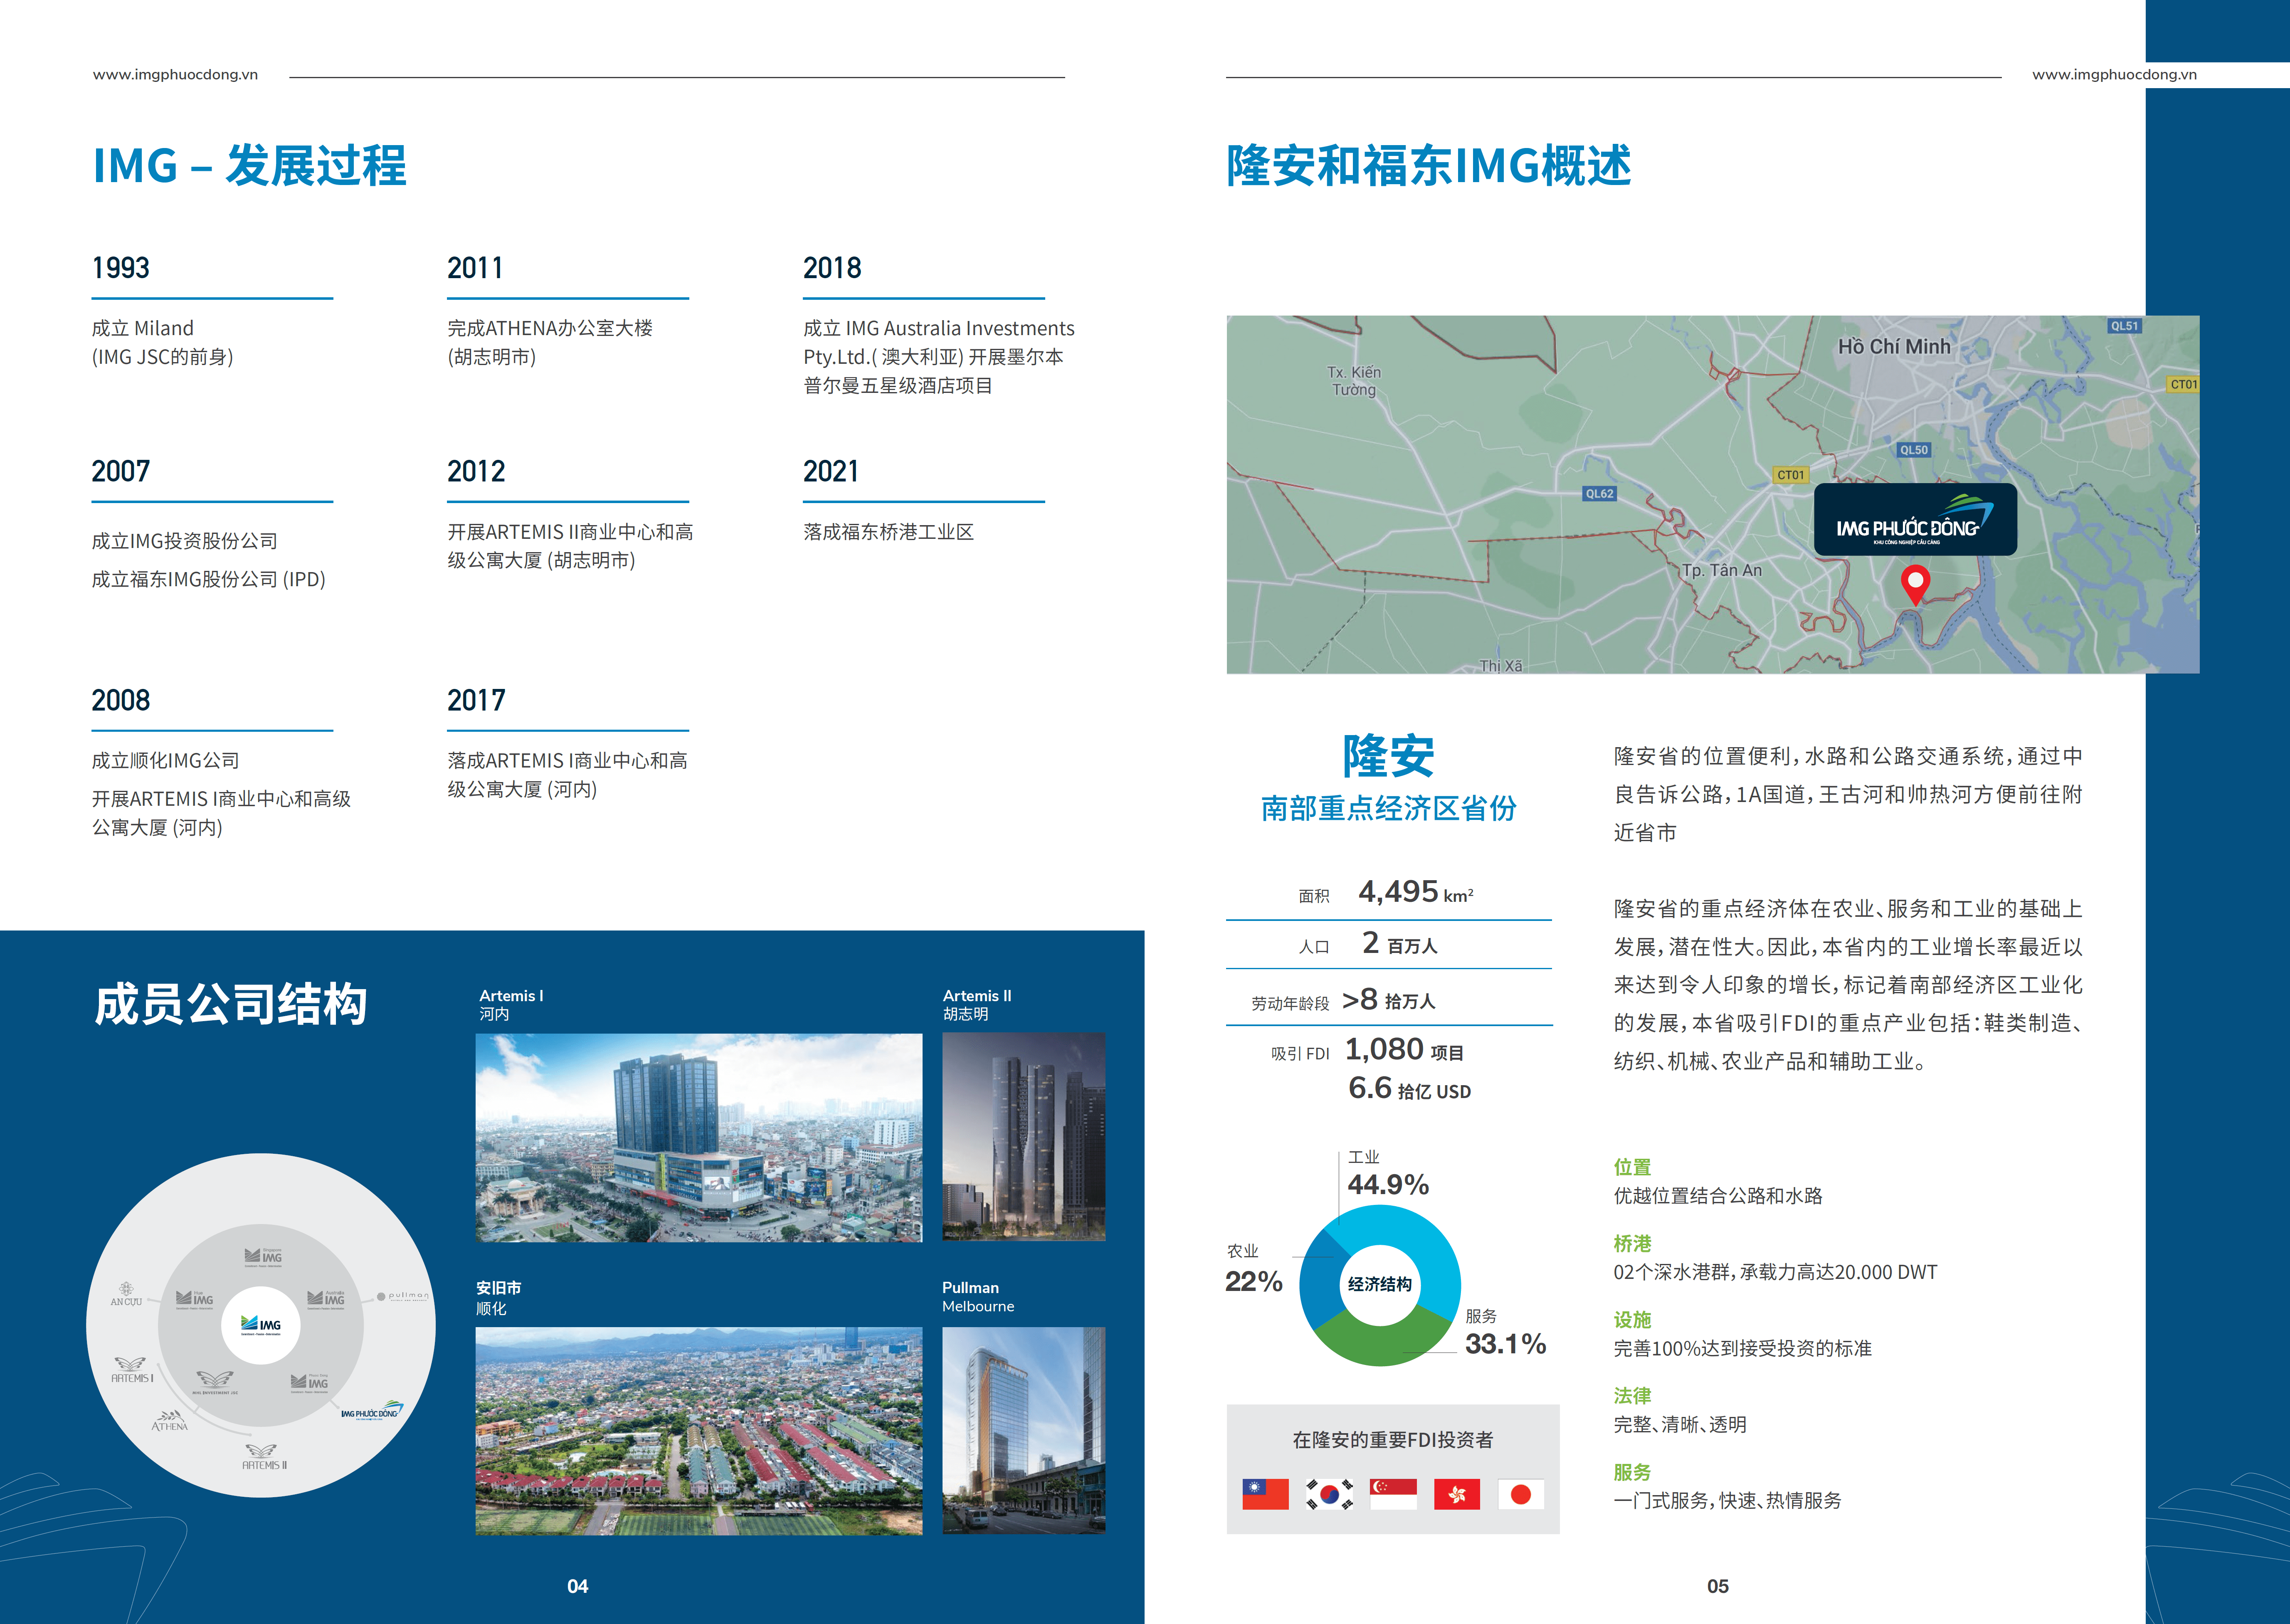Click the MHL Investment JSC logo

[x=215, y=1382]
